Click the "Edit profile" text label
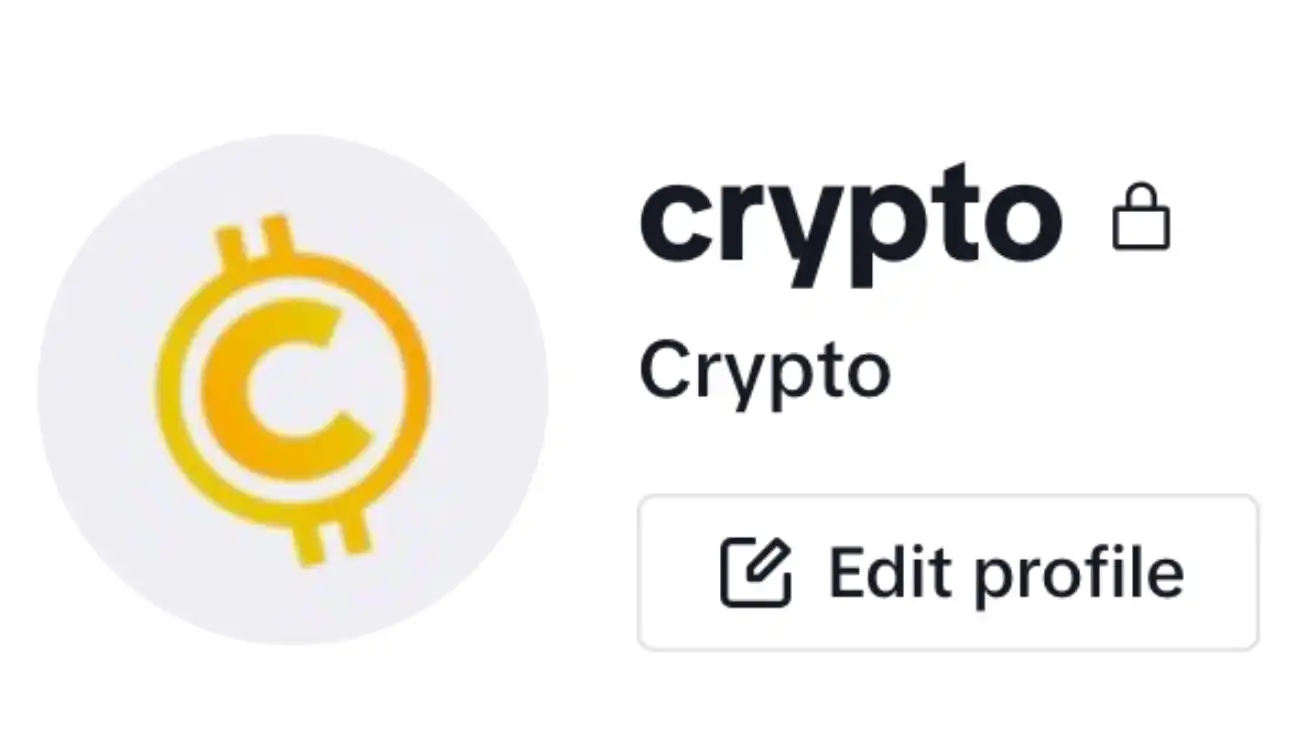The height and width of the screenshot is (731, 1300). pos(1007,572)
